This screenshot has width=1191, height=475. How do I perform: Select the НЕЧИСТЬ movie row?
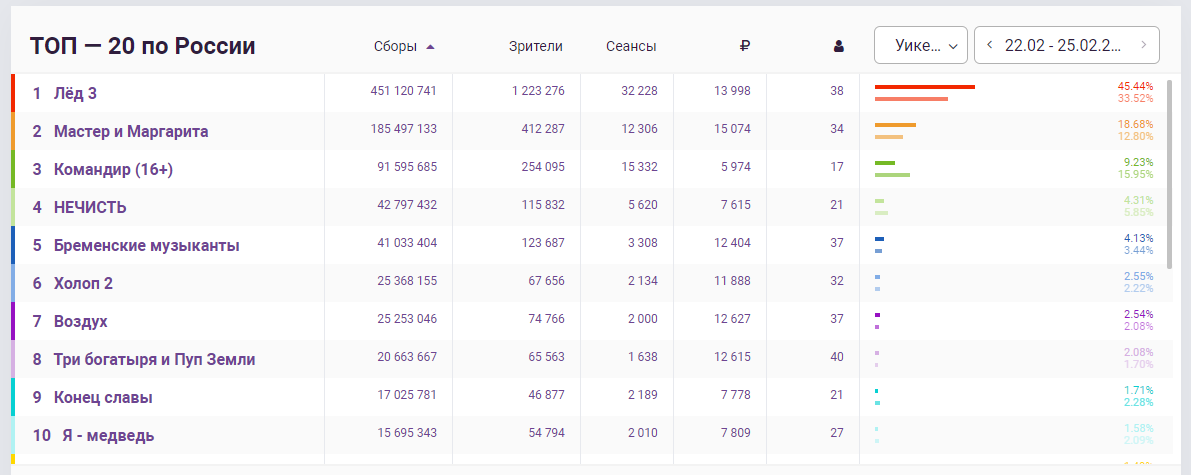(90, 207)
